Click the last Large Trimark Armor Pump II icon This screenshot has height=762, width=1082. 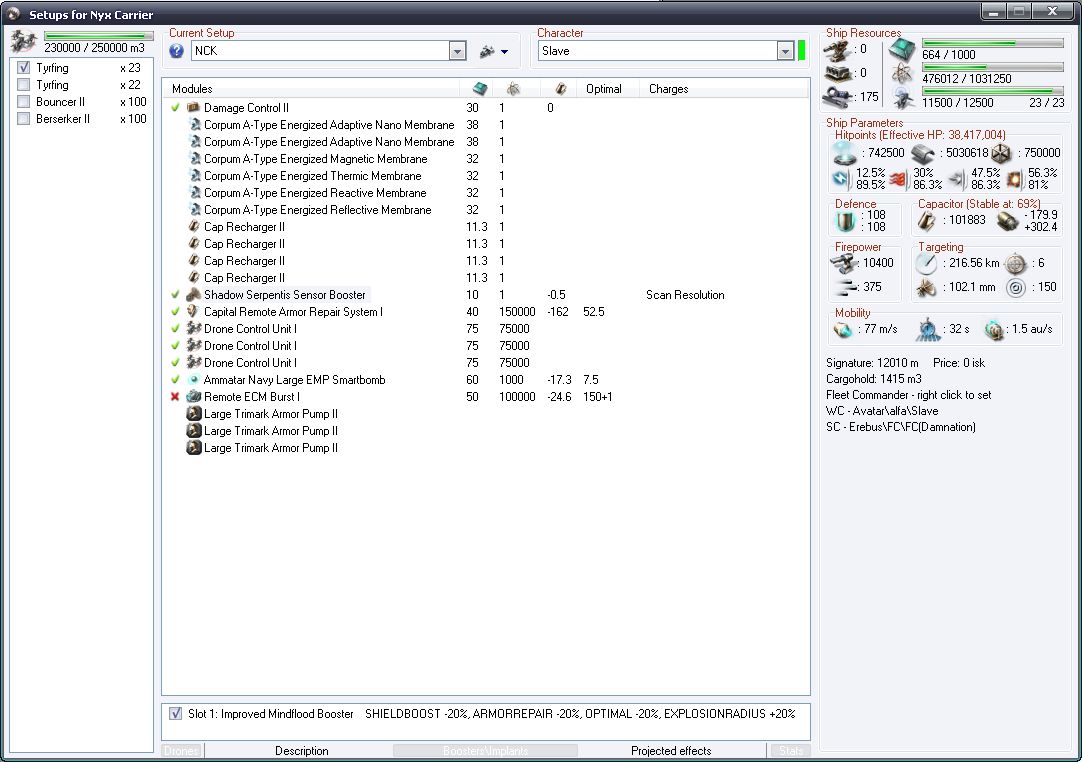click(194, 447)
